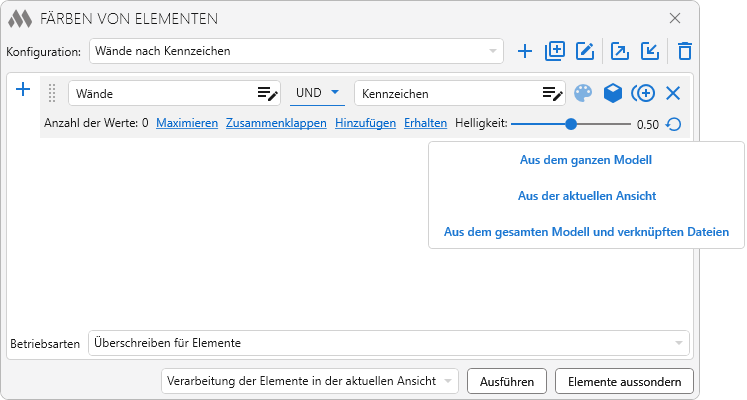Click the circled plus icon in rule row
This screenshot has height=400, width=747.
pos(643,93)
